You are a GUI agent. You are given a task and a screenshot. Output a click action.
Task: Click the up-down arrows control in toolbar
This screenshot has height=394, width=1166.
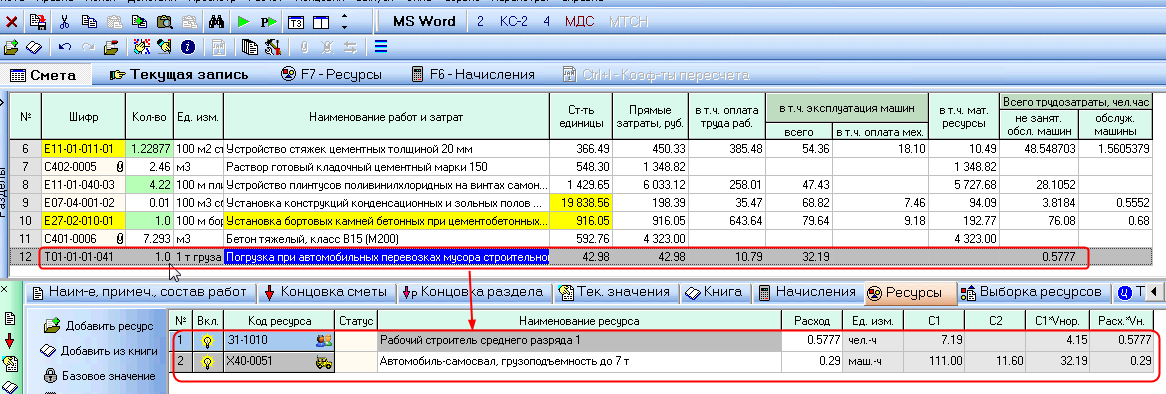344,22
